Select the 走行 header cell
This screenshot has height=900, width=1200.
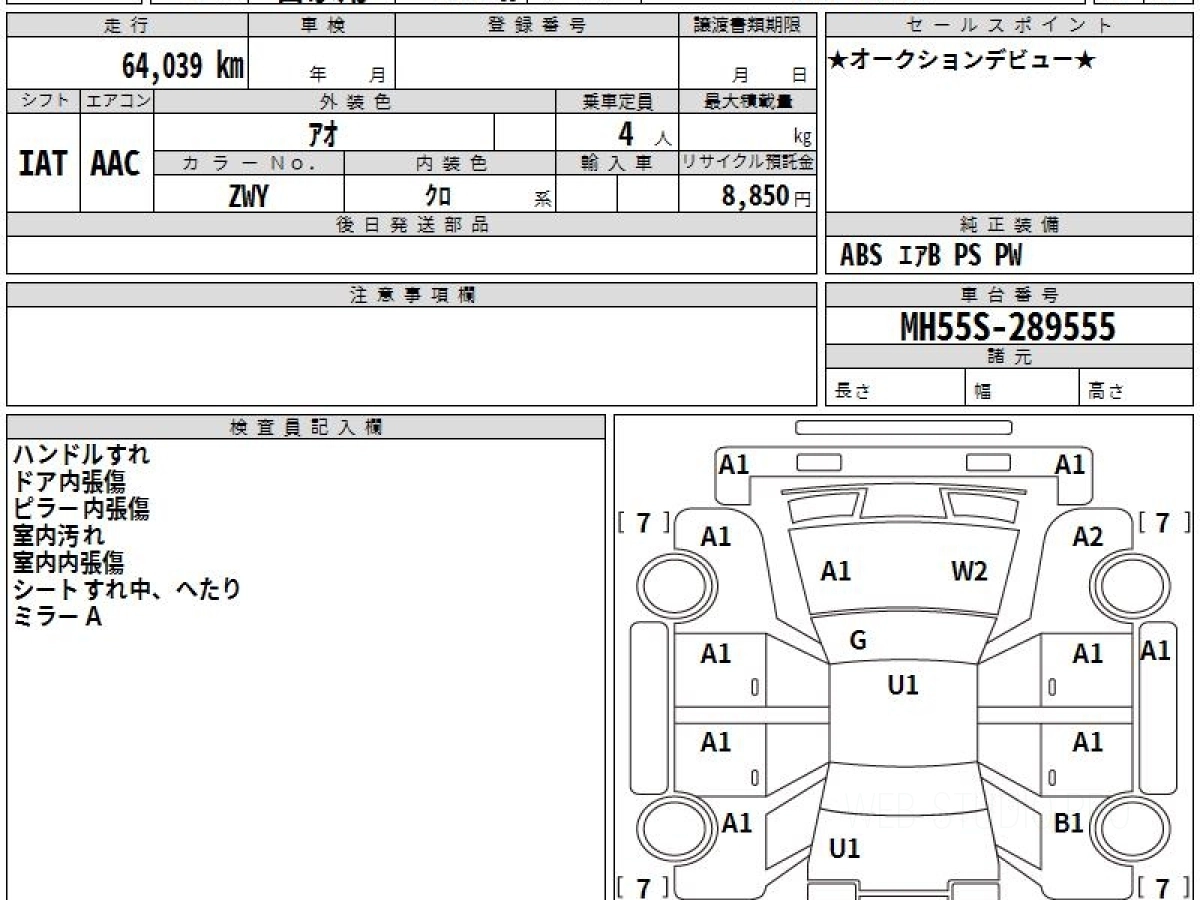(127, 26)
